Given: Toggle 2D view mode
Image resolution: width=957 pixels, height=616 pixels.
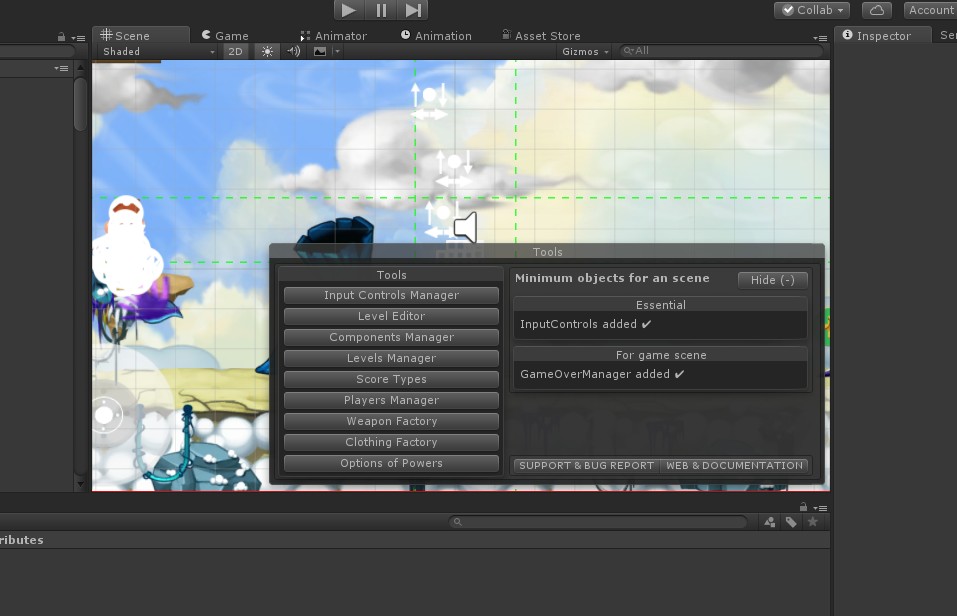Looking at the screenshot, I should click(x=235, y=51).
